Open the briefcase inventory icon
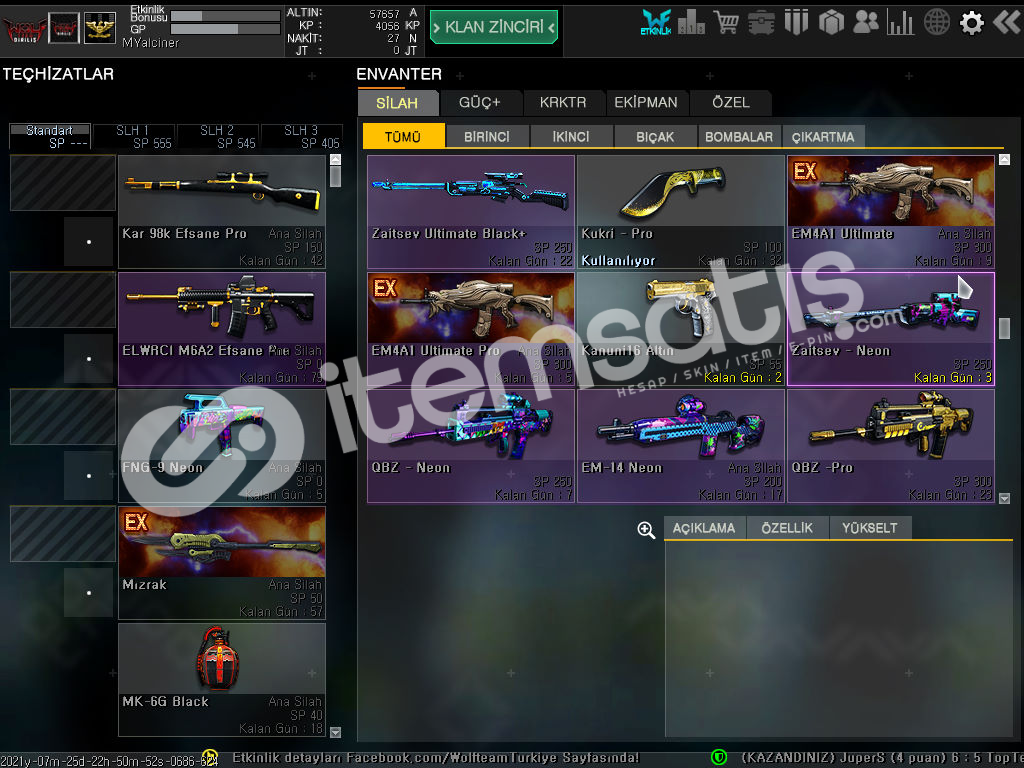Screen dimensions: 1024x768 761,23
